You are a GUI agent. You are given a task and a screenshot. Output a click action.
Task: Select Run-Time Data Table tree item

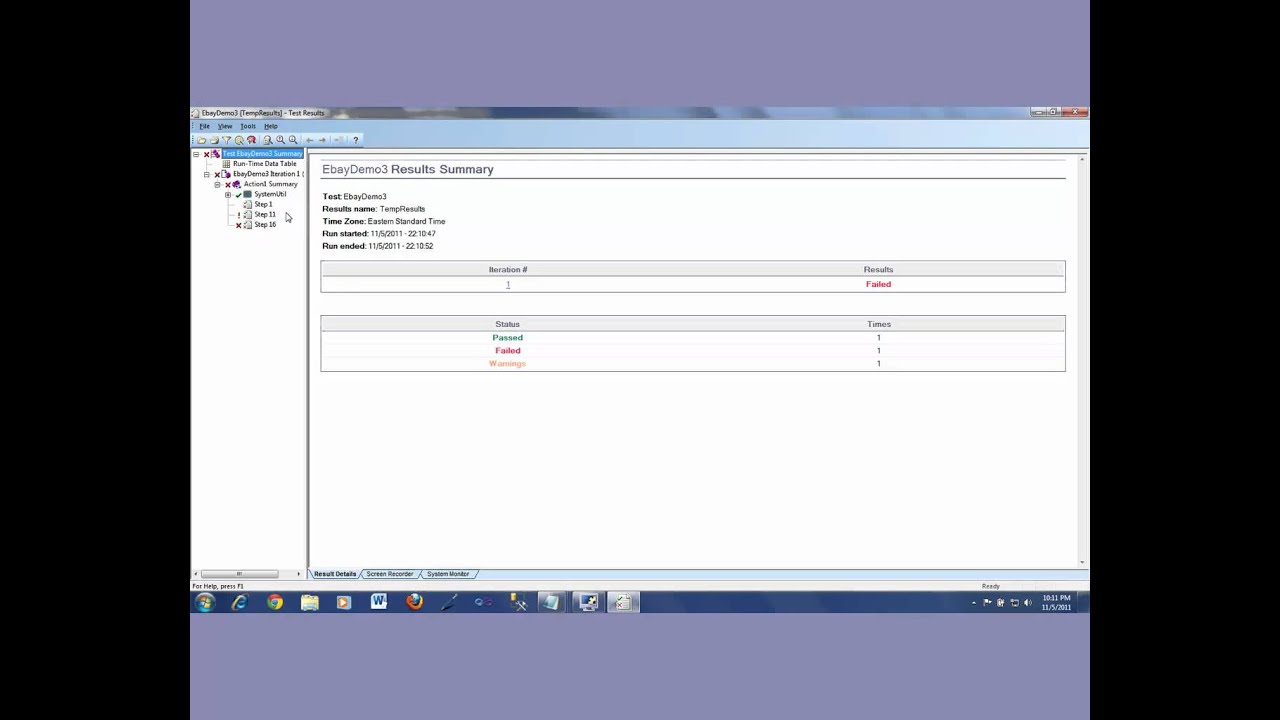265,164
